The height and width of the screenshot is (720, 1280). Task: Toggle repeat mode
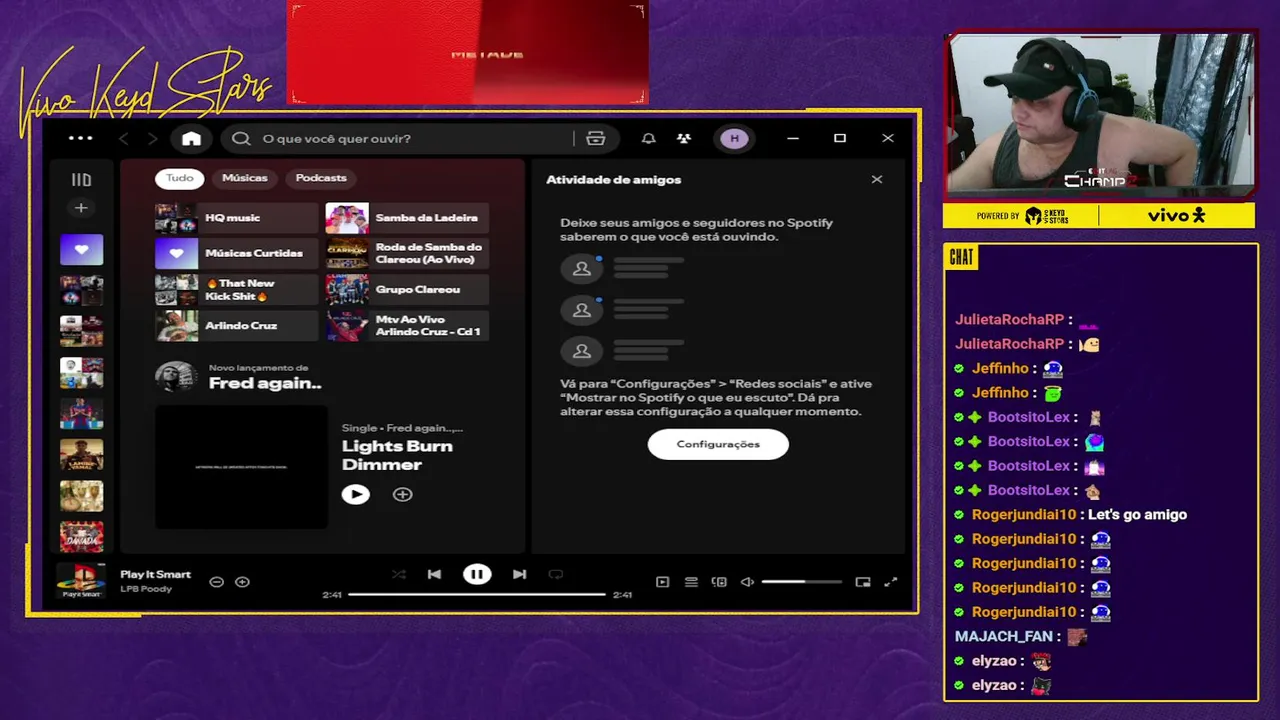(556, 574)
